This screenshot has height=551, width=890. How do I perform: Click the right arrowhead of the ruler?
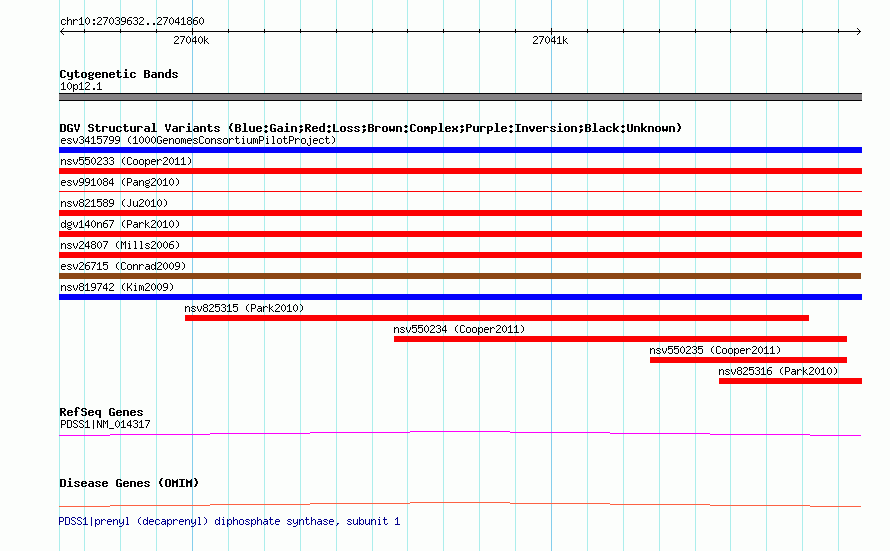pyautogui.click(x=859, y=31)
